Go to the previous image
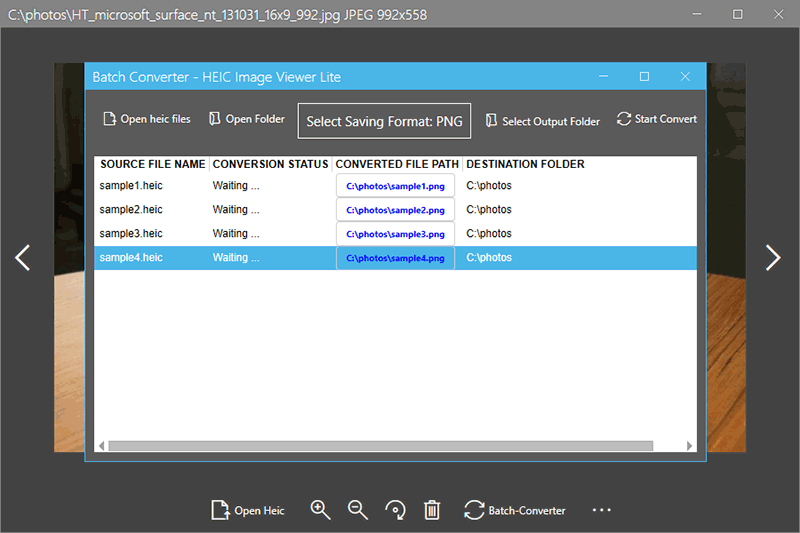 click(22, 257)
